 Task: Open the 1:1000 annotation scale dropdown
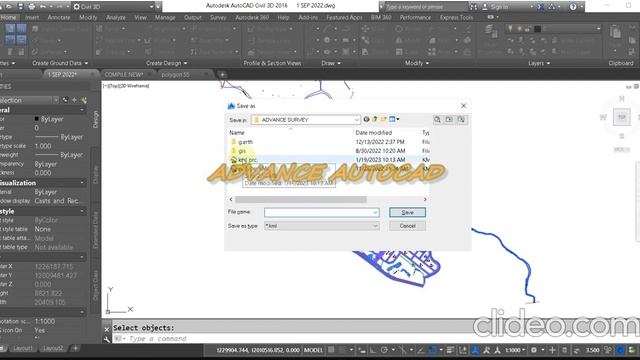pyautogui.click(x=515, y=350)
